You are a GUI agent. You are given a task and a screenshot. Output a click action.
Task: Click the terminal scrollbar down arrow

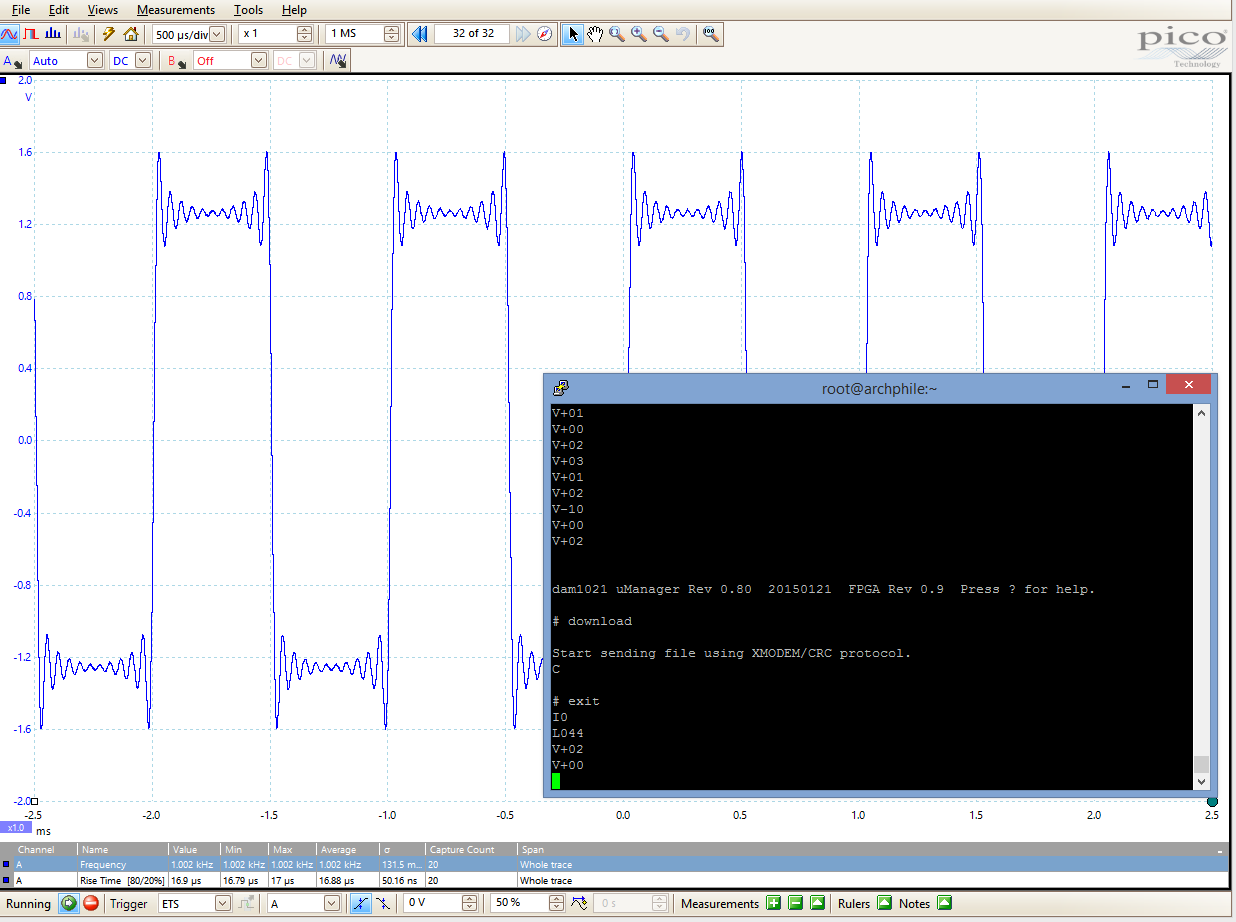1202,782
